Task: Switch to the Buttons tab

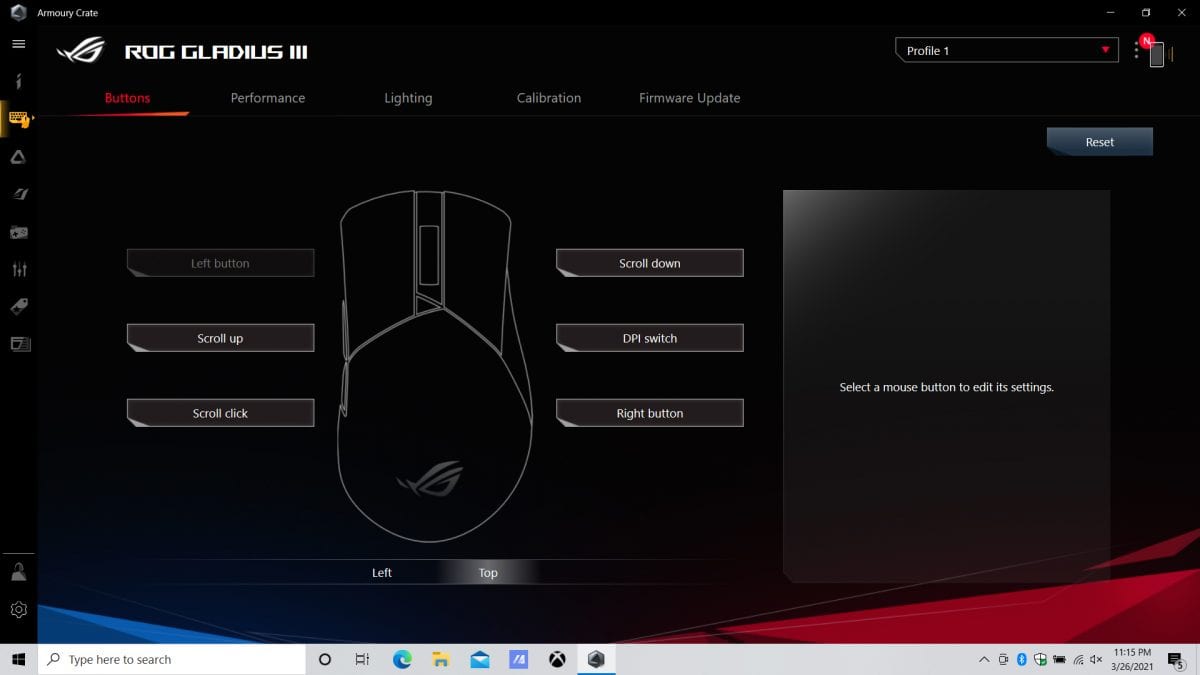Action: 127,98
